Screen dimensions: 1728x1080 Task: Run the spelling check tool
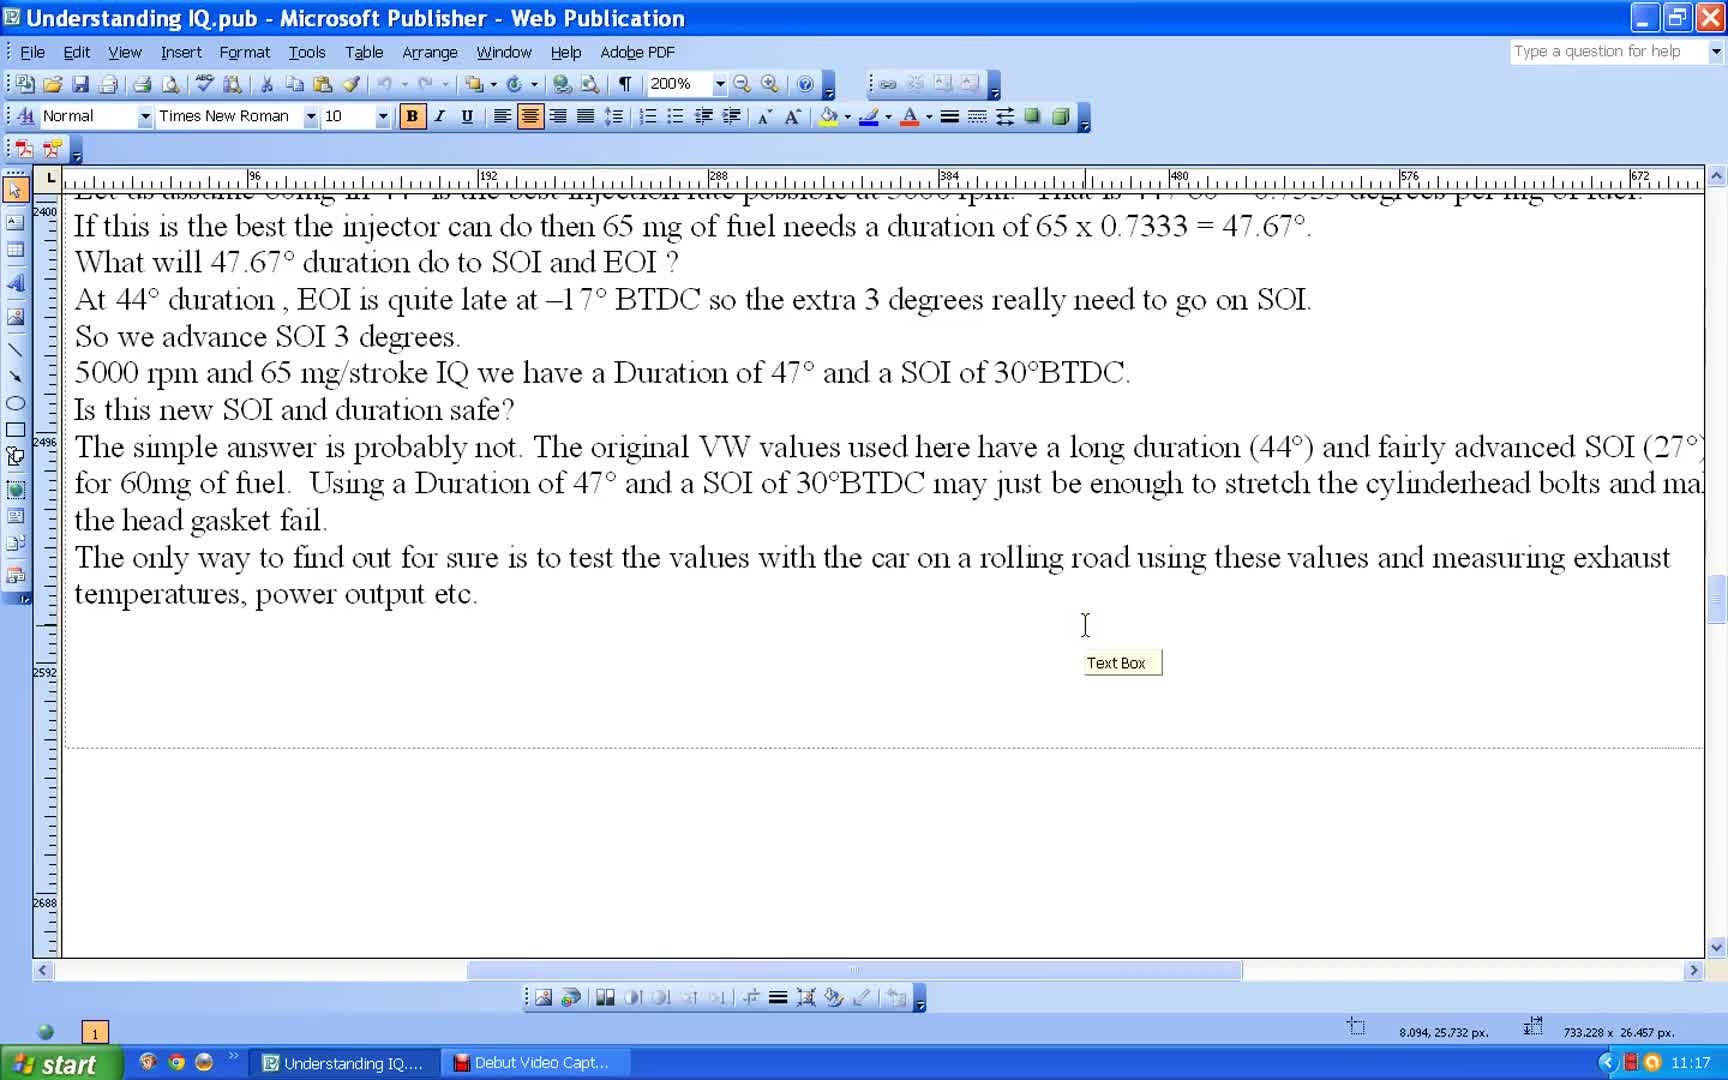point(204,85)
